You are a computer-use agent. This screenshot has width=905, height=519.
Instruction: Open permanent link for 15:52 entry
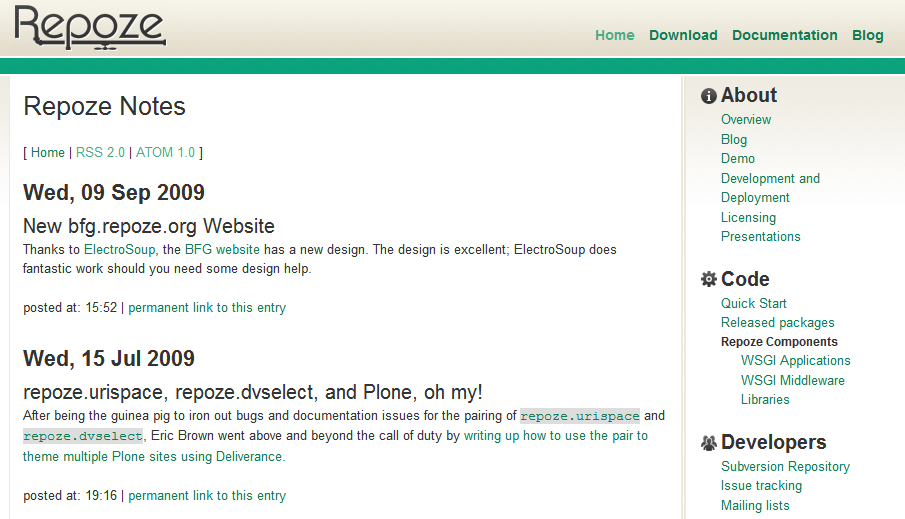coord(207,308)
